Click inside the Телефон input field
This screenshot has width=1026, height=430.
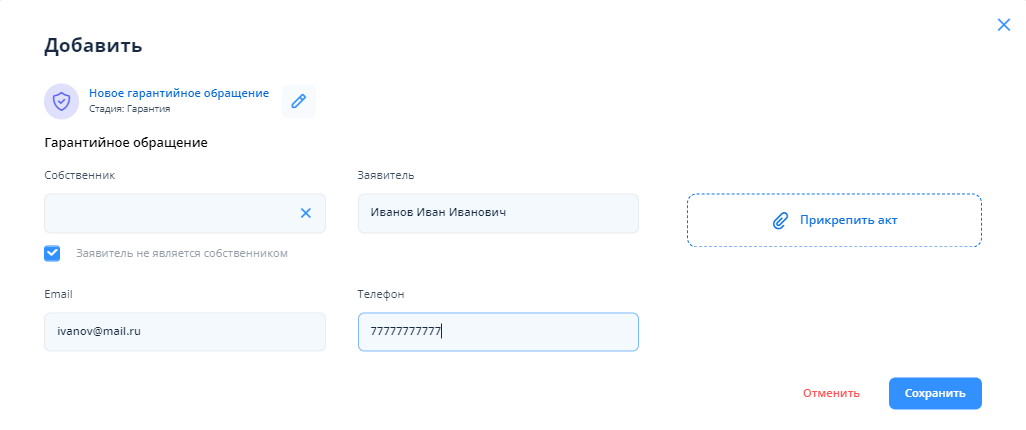click(x=498, y=332)
